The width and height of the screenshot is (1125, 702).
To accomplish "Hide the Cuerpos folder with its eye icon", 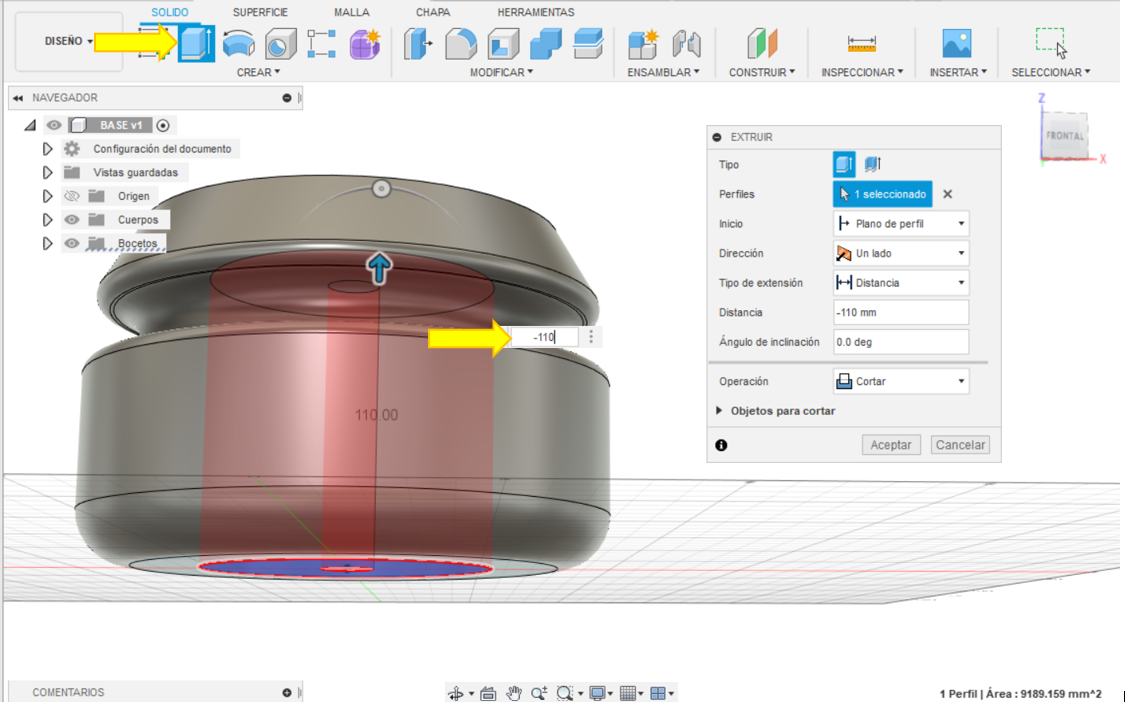I will 72,220.
